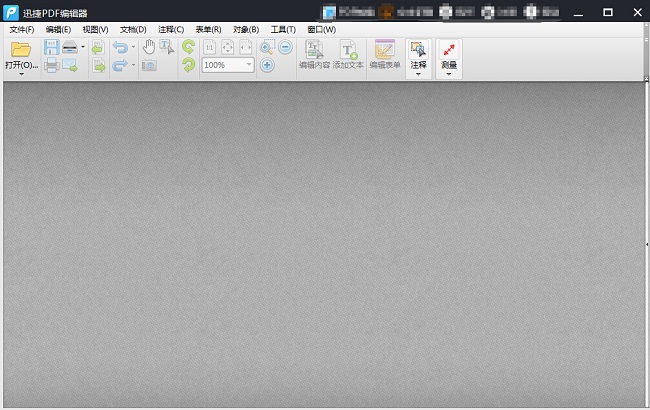Click the 添加文本 tool
Viewport: 650px width, 410px height.
click(x=348, y=55)
